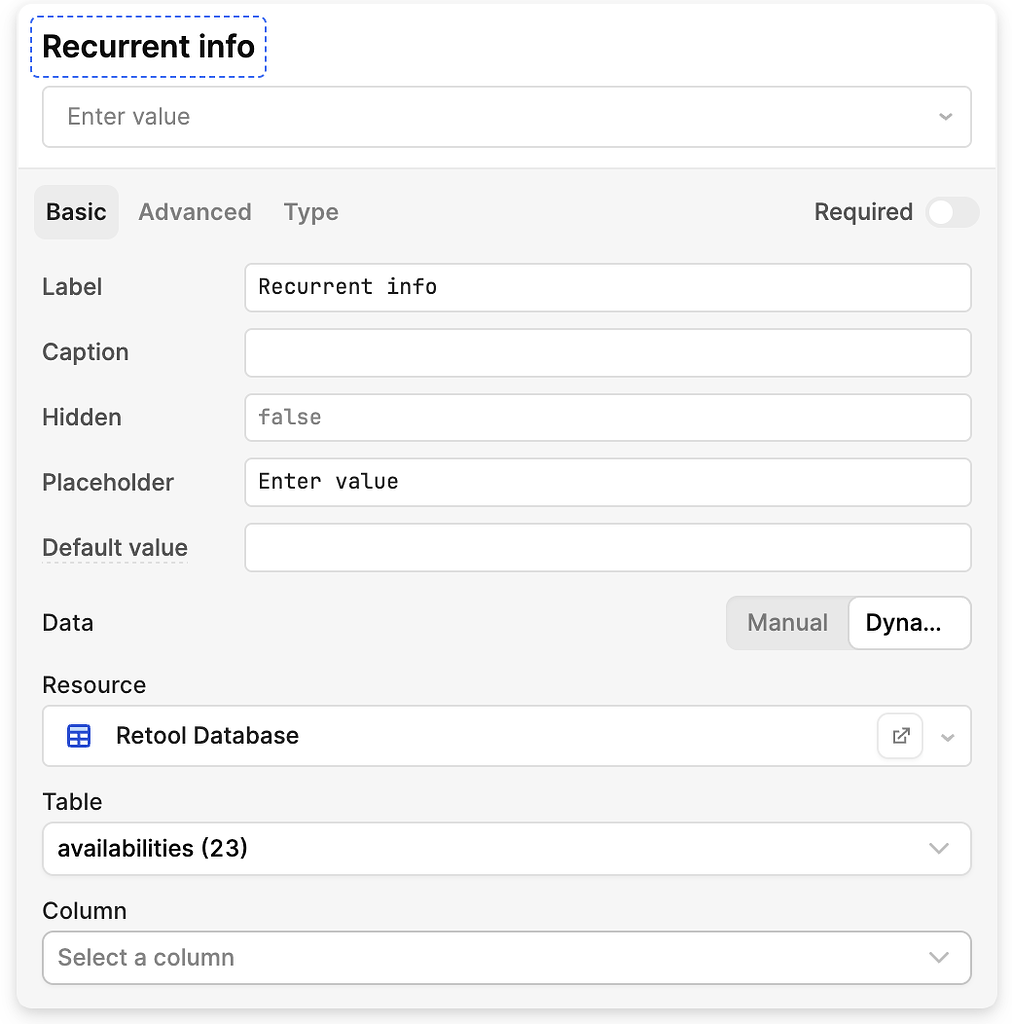Image resolution: width=1012 pixels, height=1024 pixels.
Task: Click the Retool Database resource icon
Action: 78,736
